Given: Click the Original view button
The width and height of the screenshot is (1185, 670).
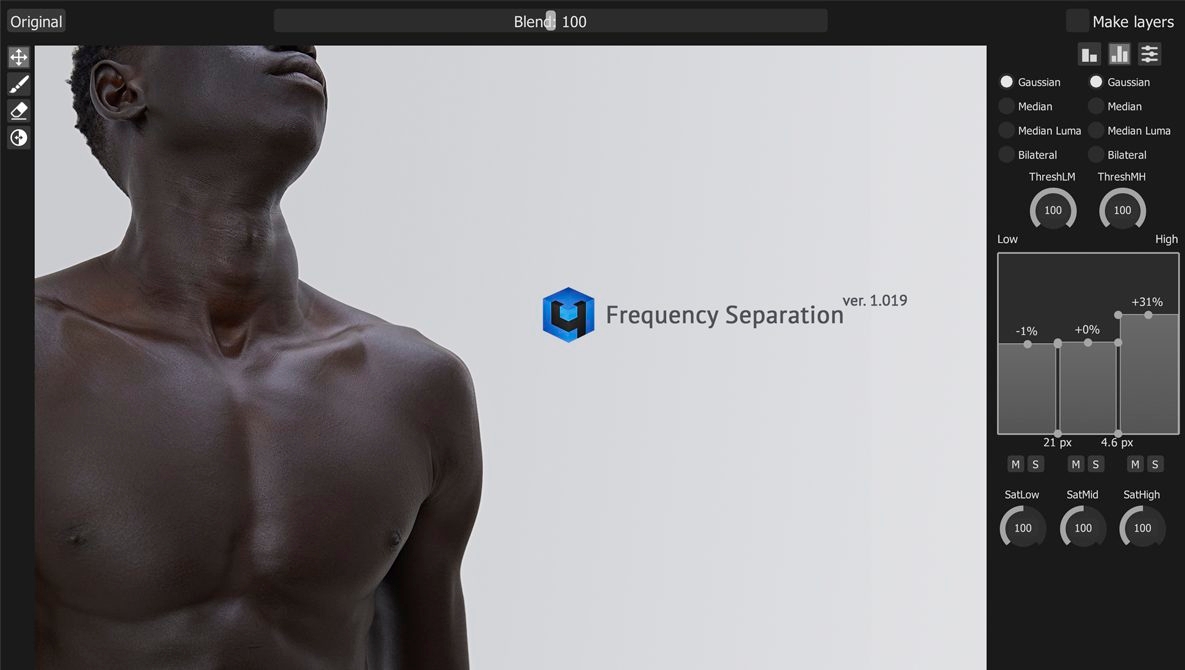Looking at the screenshot, I should (36, 20).
